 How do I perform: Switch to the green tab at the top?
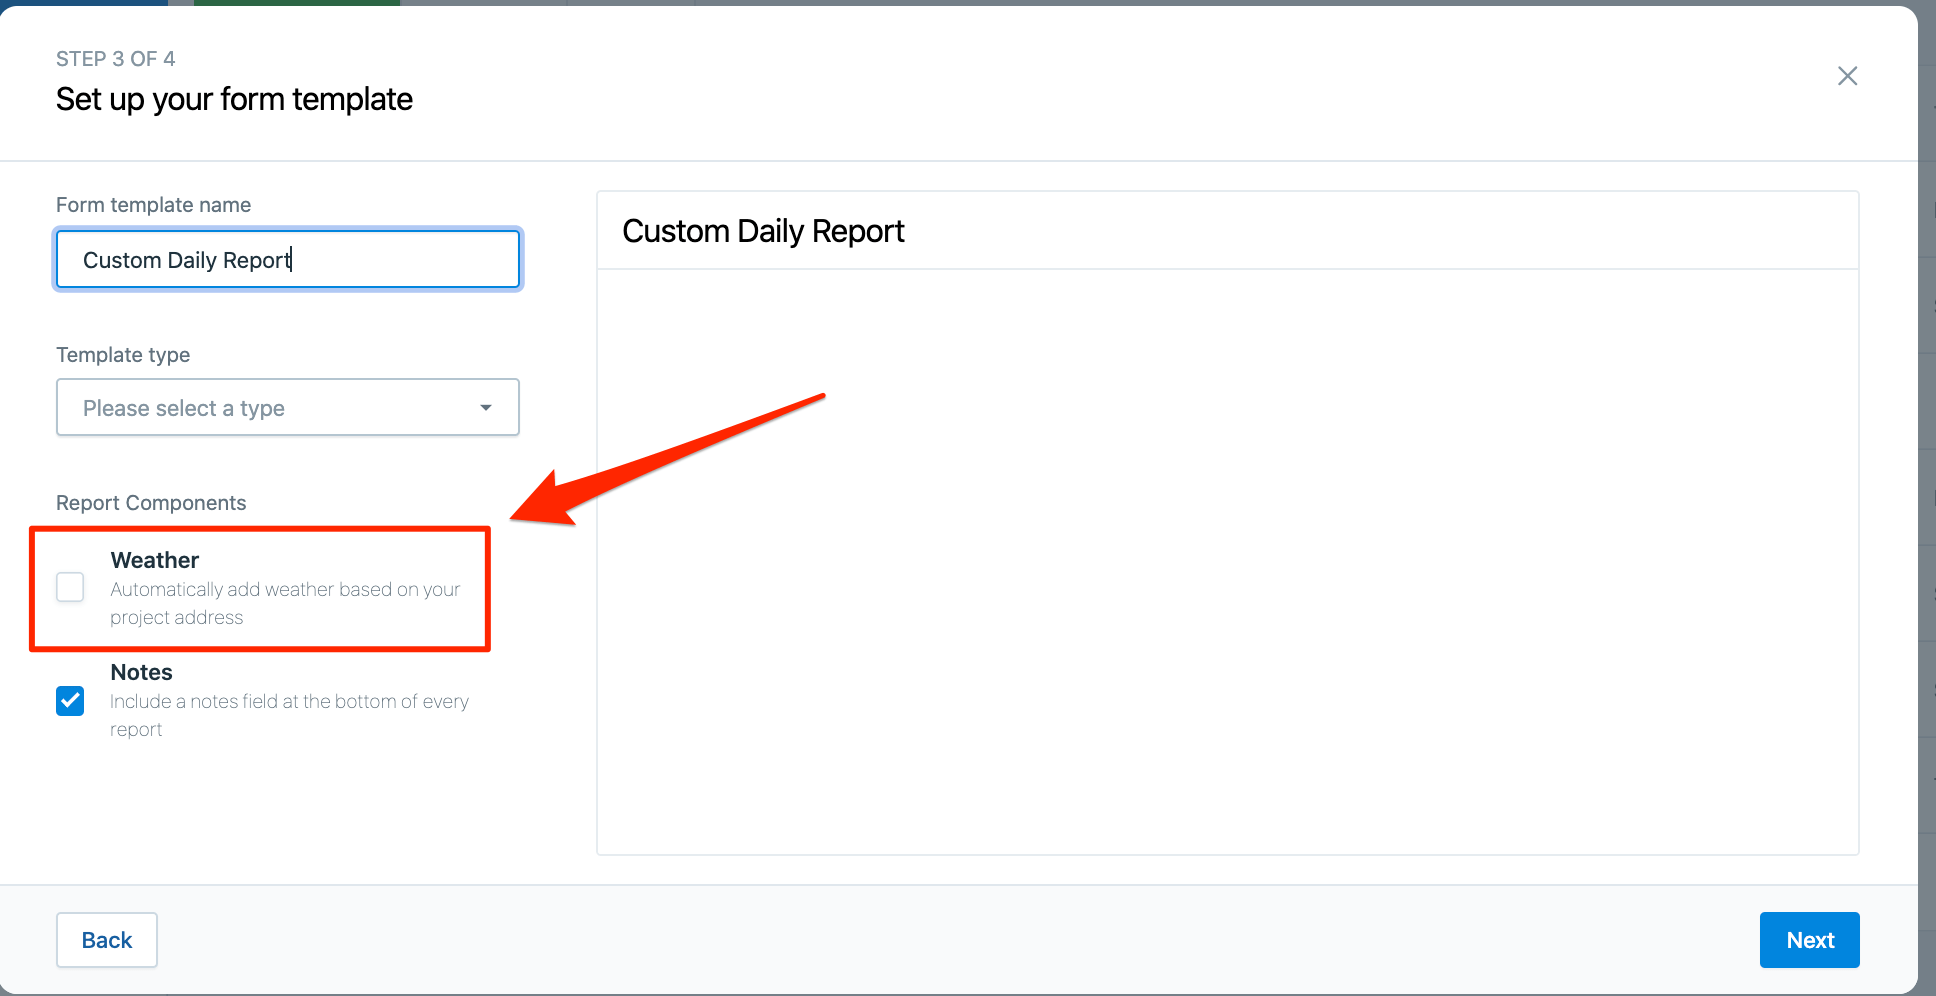click(x=295, y=3)
